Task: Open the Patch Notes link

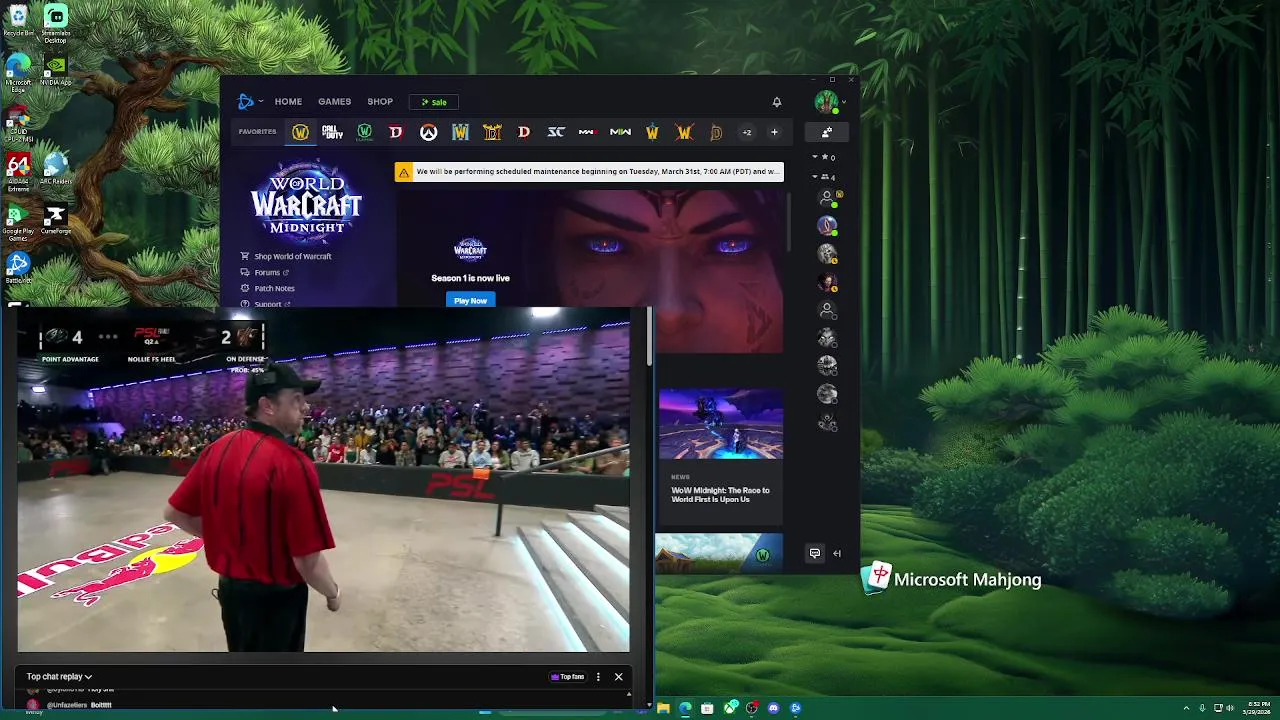Action: point(274,288)
